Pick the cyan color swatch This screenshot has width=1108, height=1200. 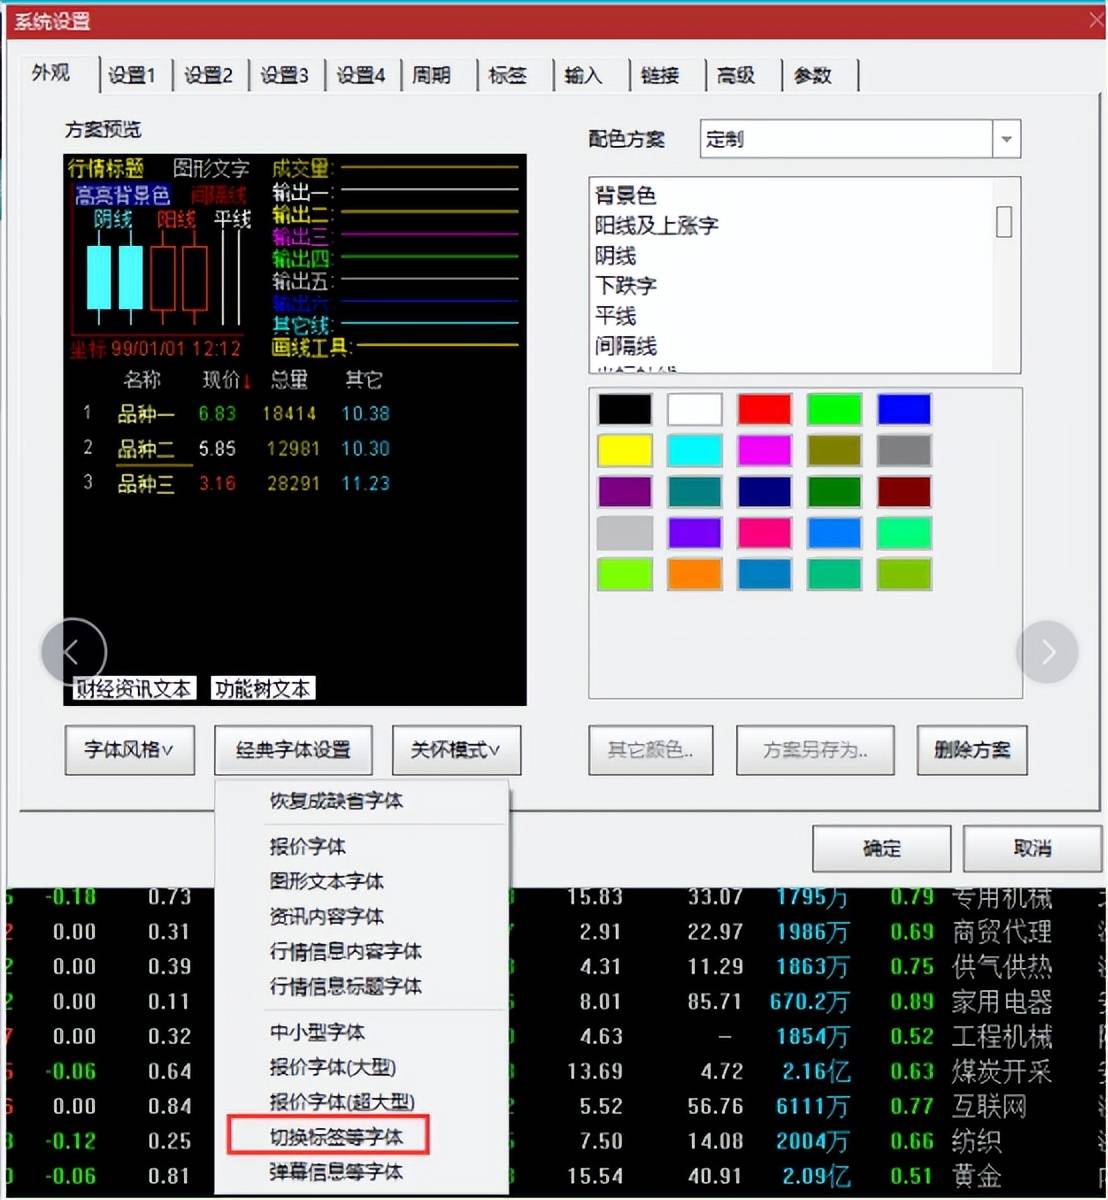[694, 450]
